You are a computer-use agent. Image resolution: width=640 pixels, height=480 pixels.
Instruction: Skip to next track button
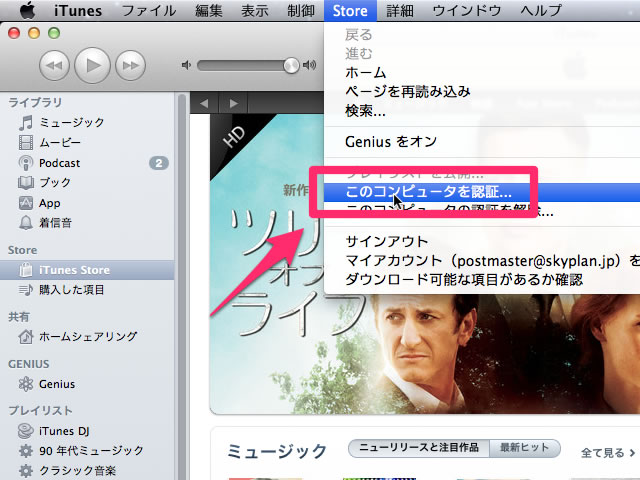(131, 65)
